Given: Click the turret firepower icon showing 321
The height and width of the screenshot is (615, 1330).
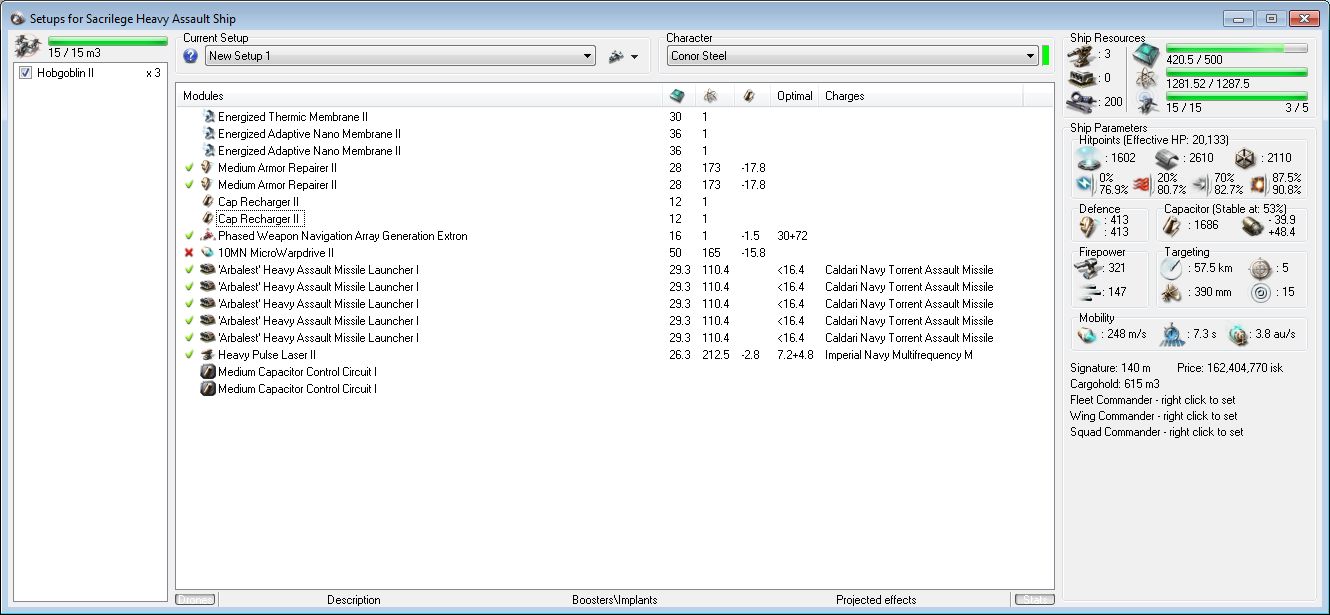Looking at the screenshot, I should [1085, 268].
